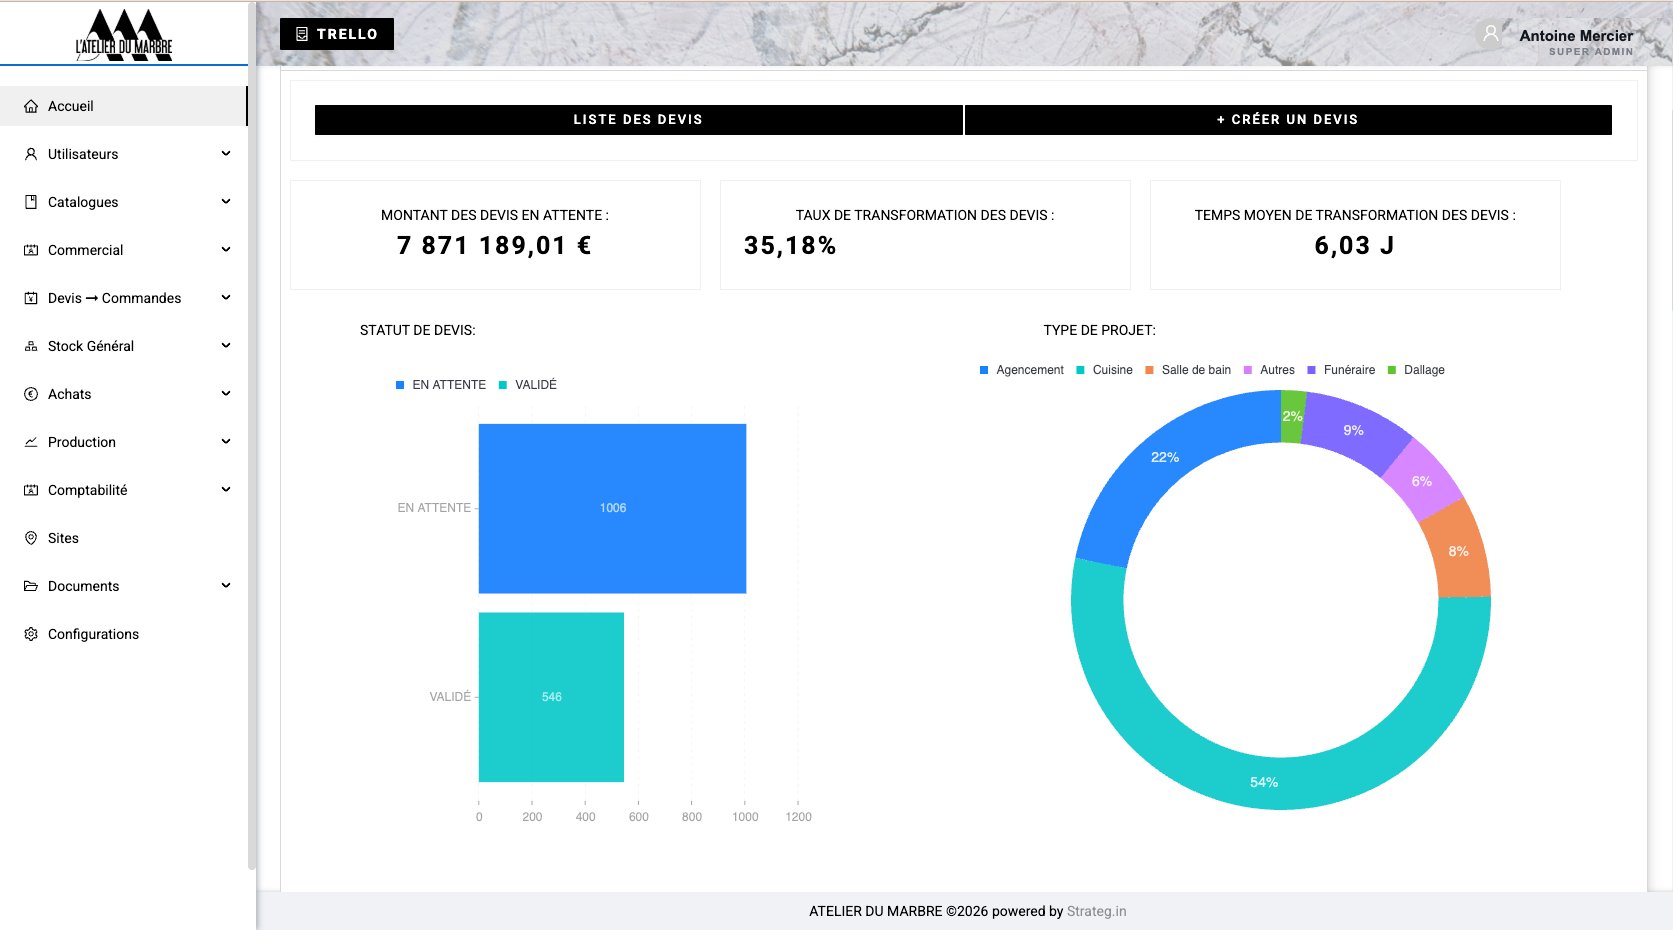
Task: Select the Stock Général menu label
Action: 91,346
